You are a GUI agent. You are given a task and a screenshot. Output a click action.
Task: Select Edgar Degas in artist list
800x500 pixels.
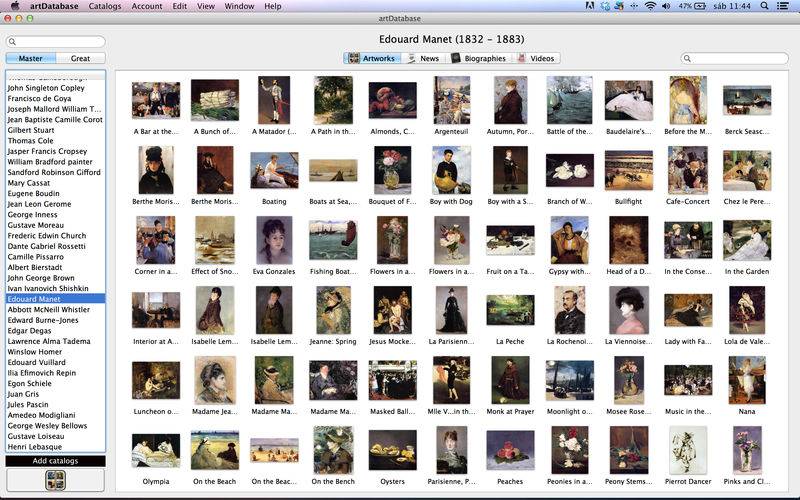(55, 331)
